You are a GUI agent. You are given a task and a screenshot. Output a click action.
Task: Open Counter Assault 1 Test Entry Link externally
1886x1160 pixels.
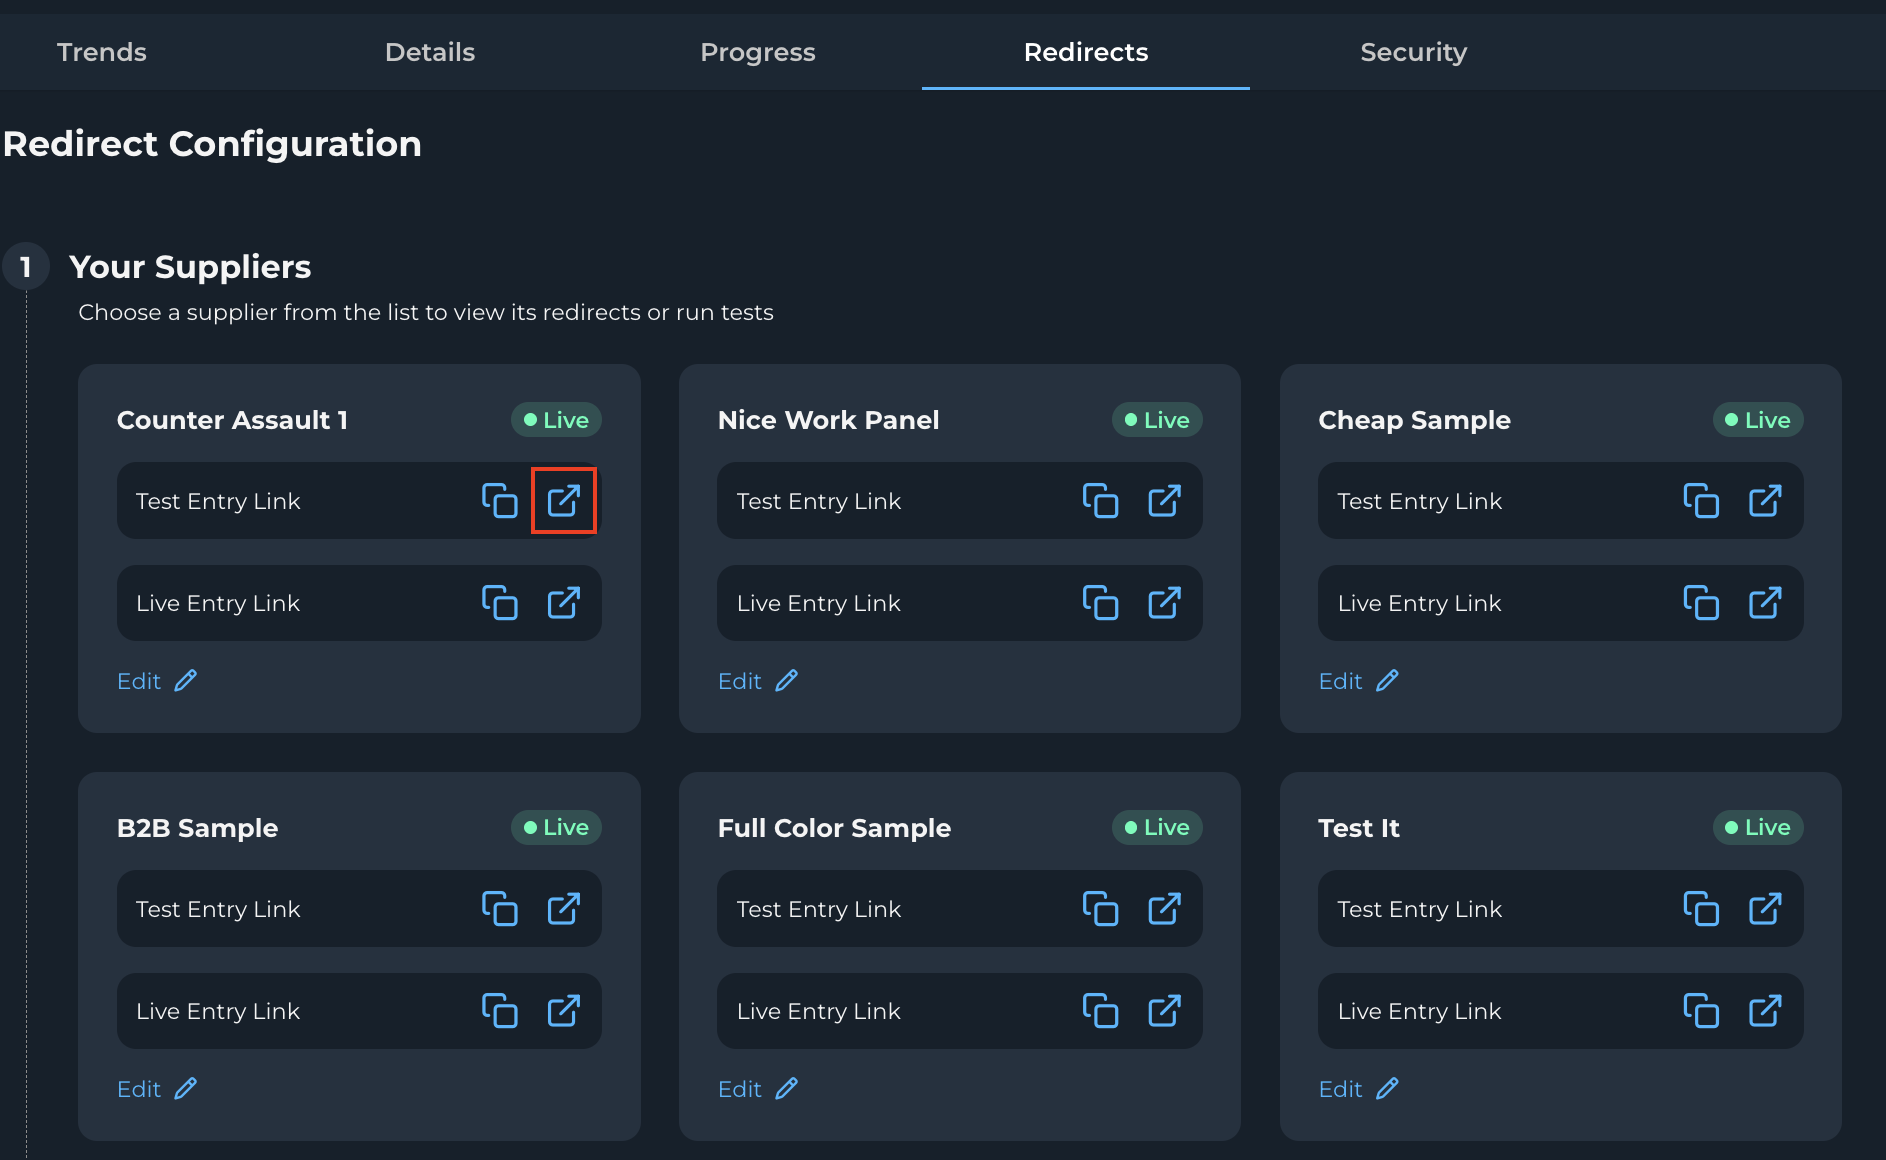click(x=564, y=501)
